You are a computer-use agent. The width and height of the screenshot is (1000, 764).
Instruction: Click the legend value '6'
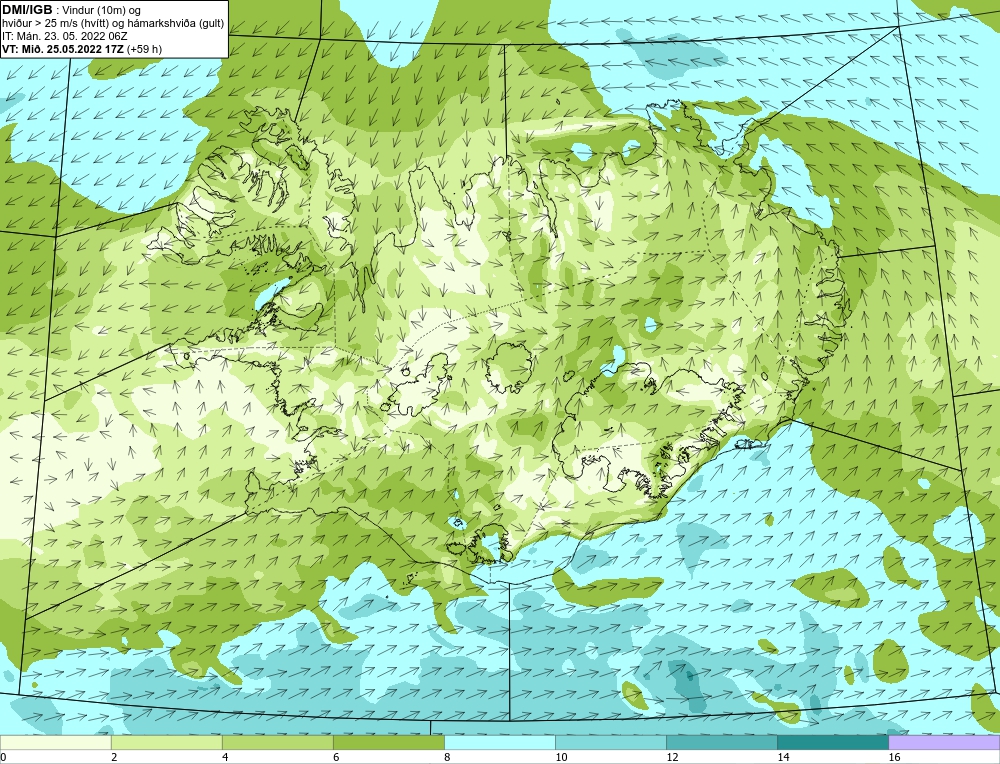click(x=335, y=757)
